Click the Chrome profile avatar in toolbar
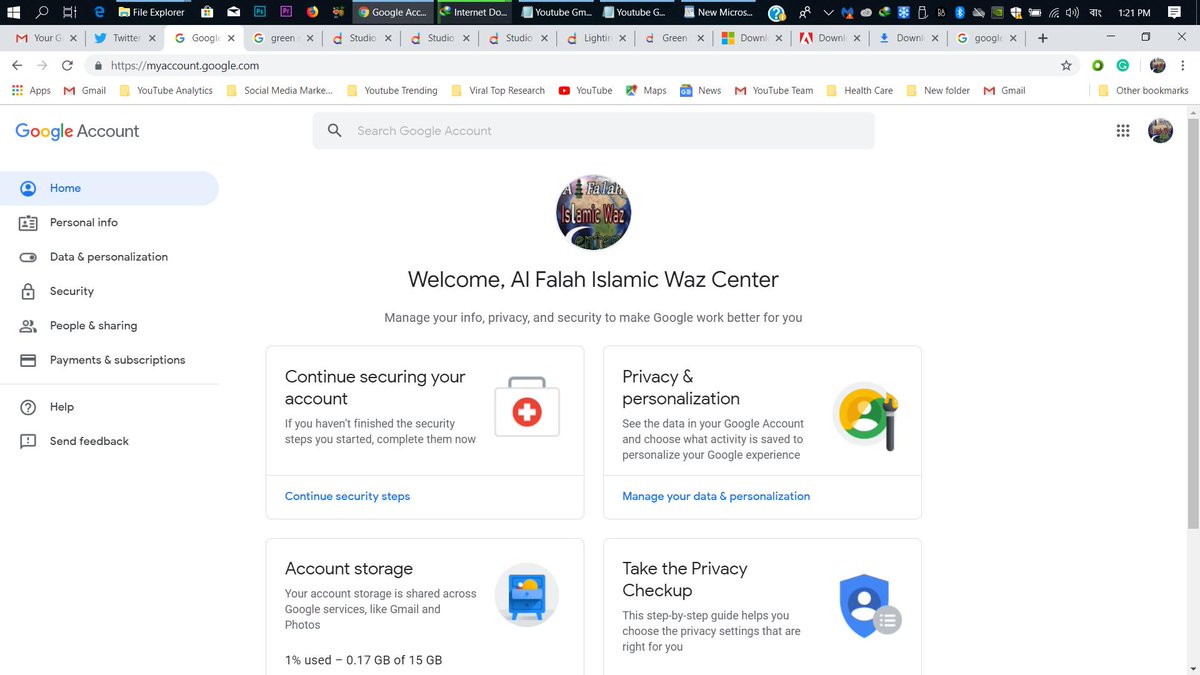Screen dimensions: 1200x675 click(x=1158, y=65)
